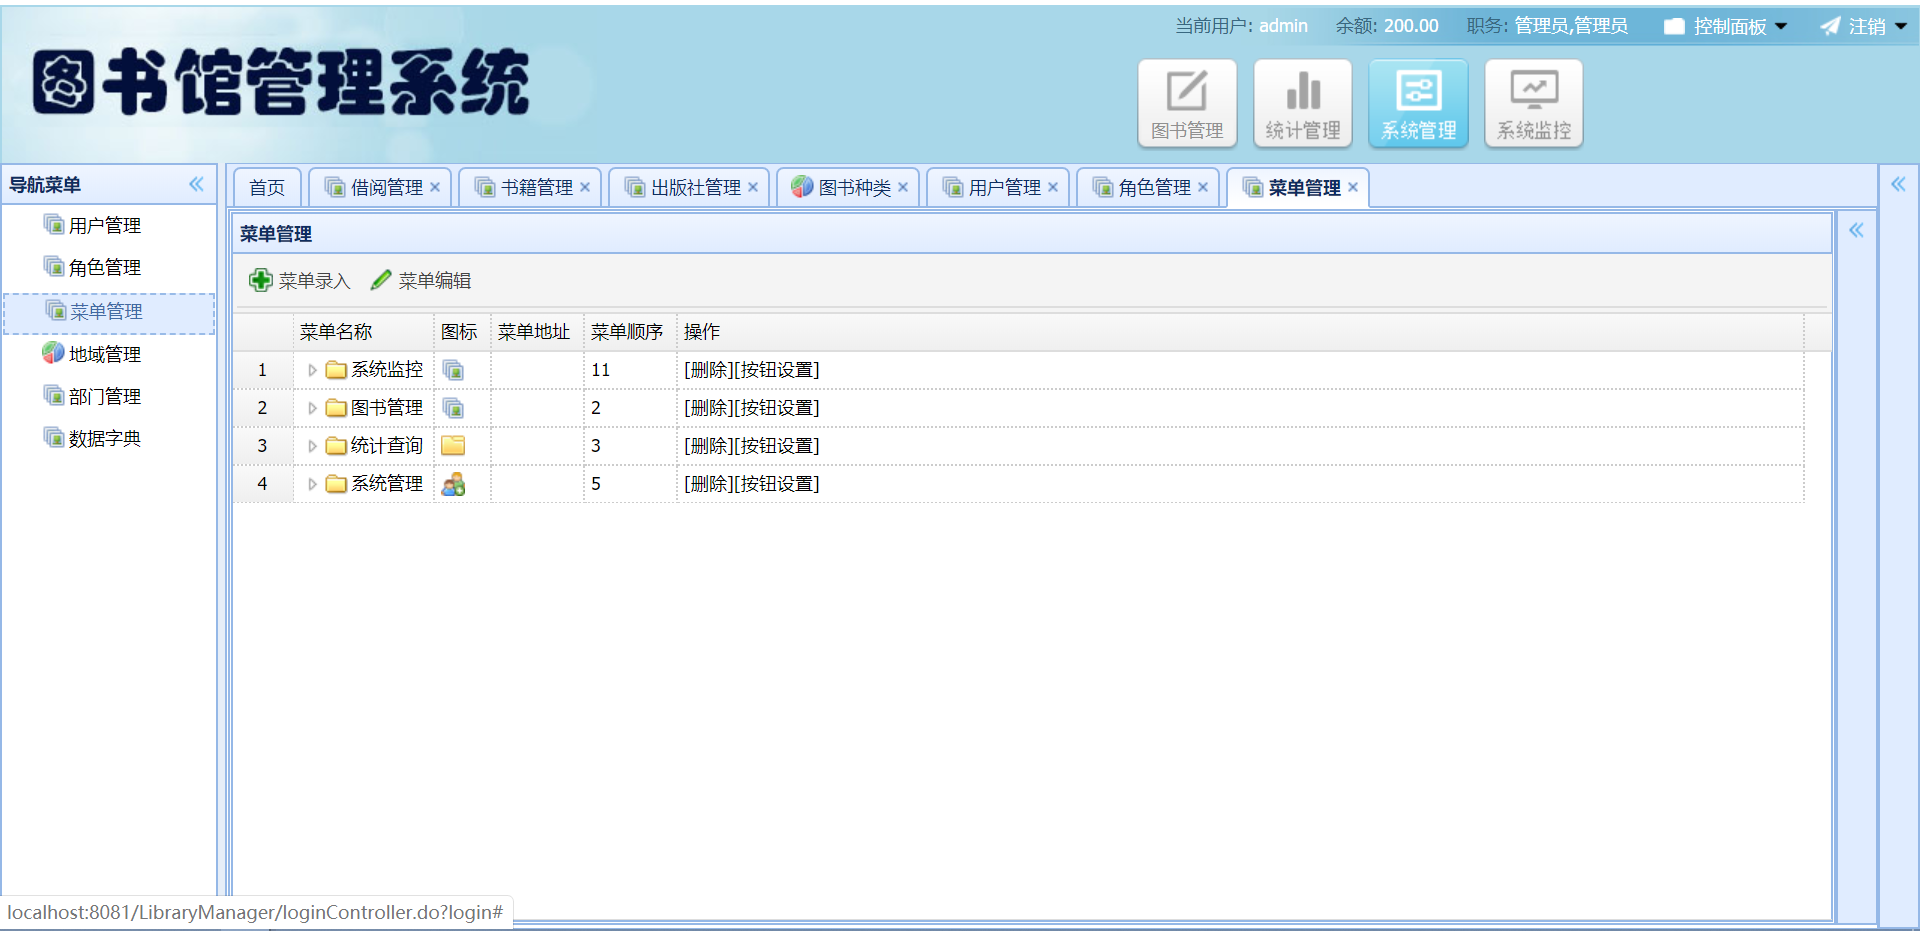This screenshot has width=1920, height=931.
Task: Click the icon in the 图书管理 row's 图标 column
Action: coord(453,408)
